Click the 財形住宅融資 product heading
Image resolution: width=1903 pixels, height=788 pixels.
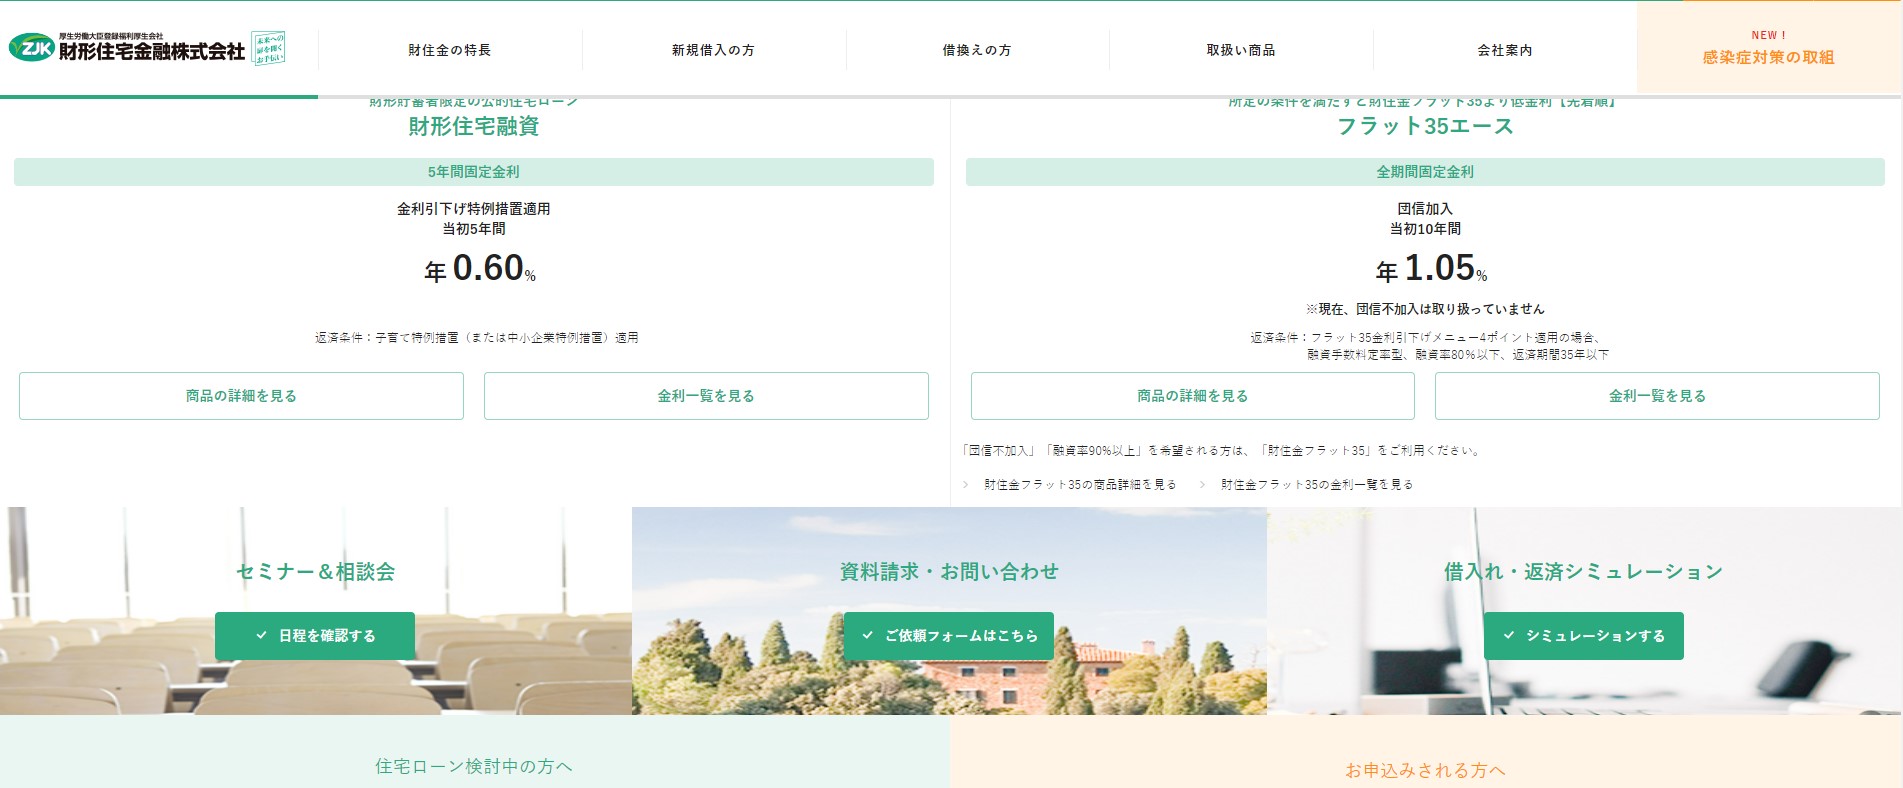click(x=474, y=126)
